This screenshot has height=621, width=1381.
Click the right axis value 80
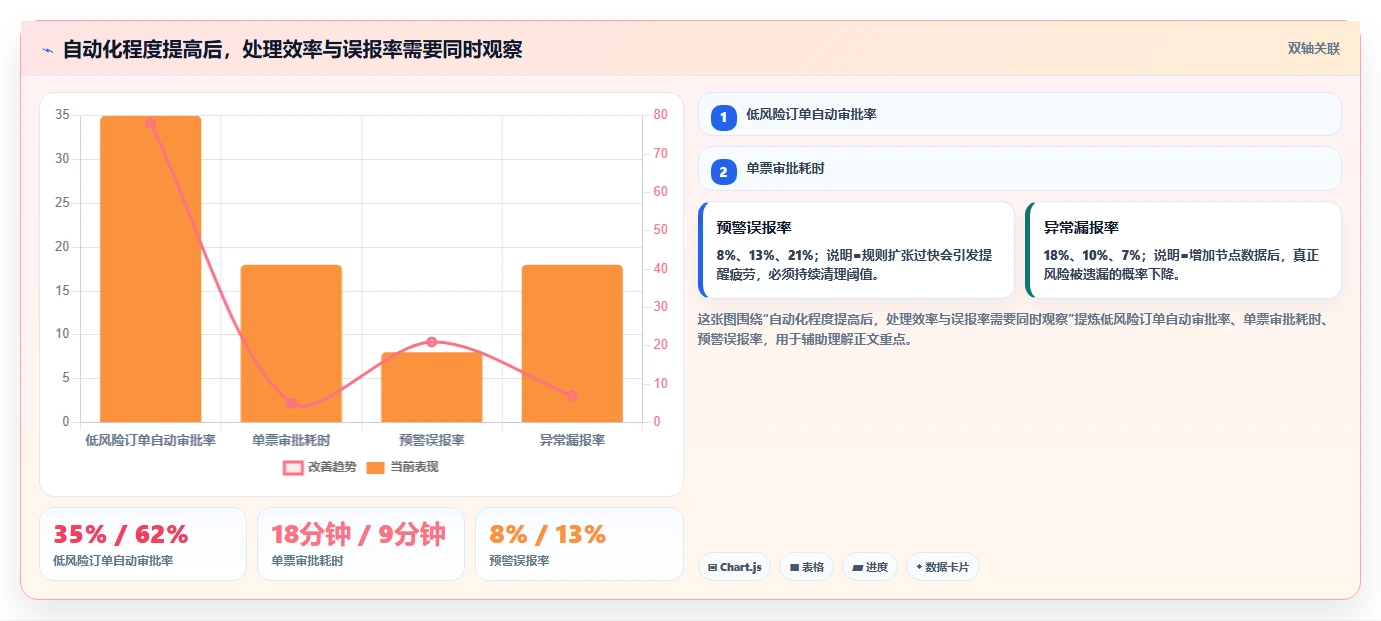coord(661,115)
